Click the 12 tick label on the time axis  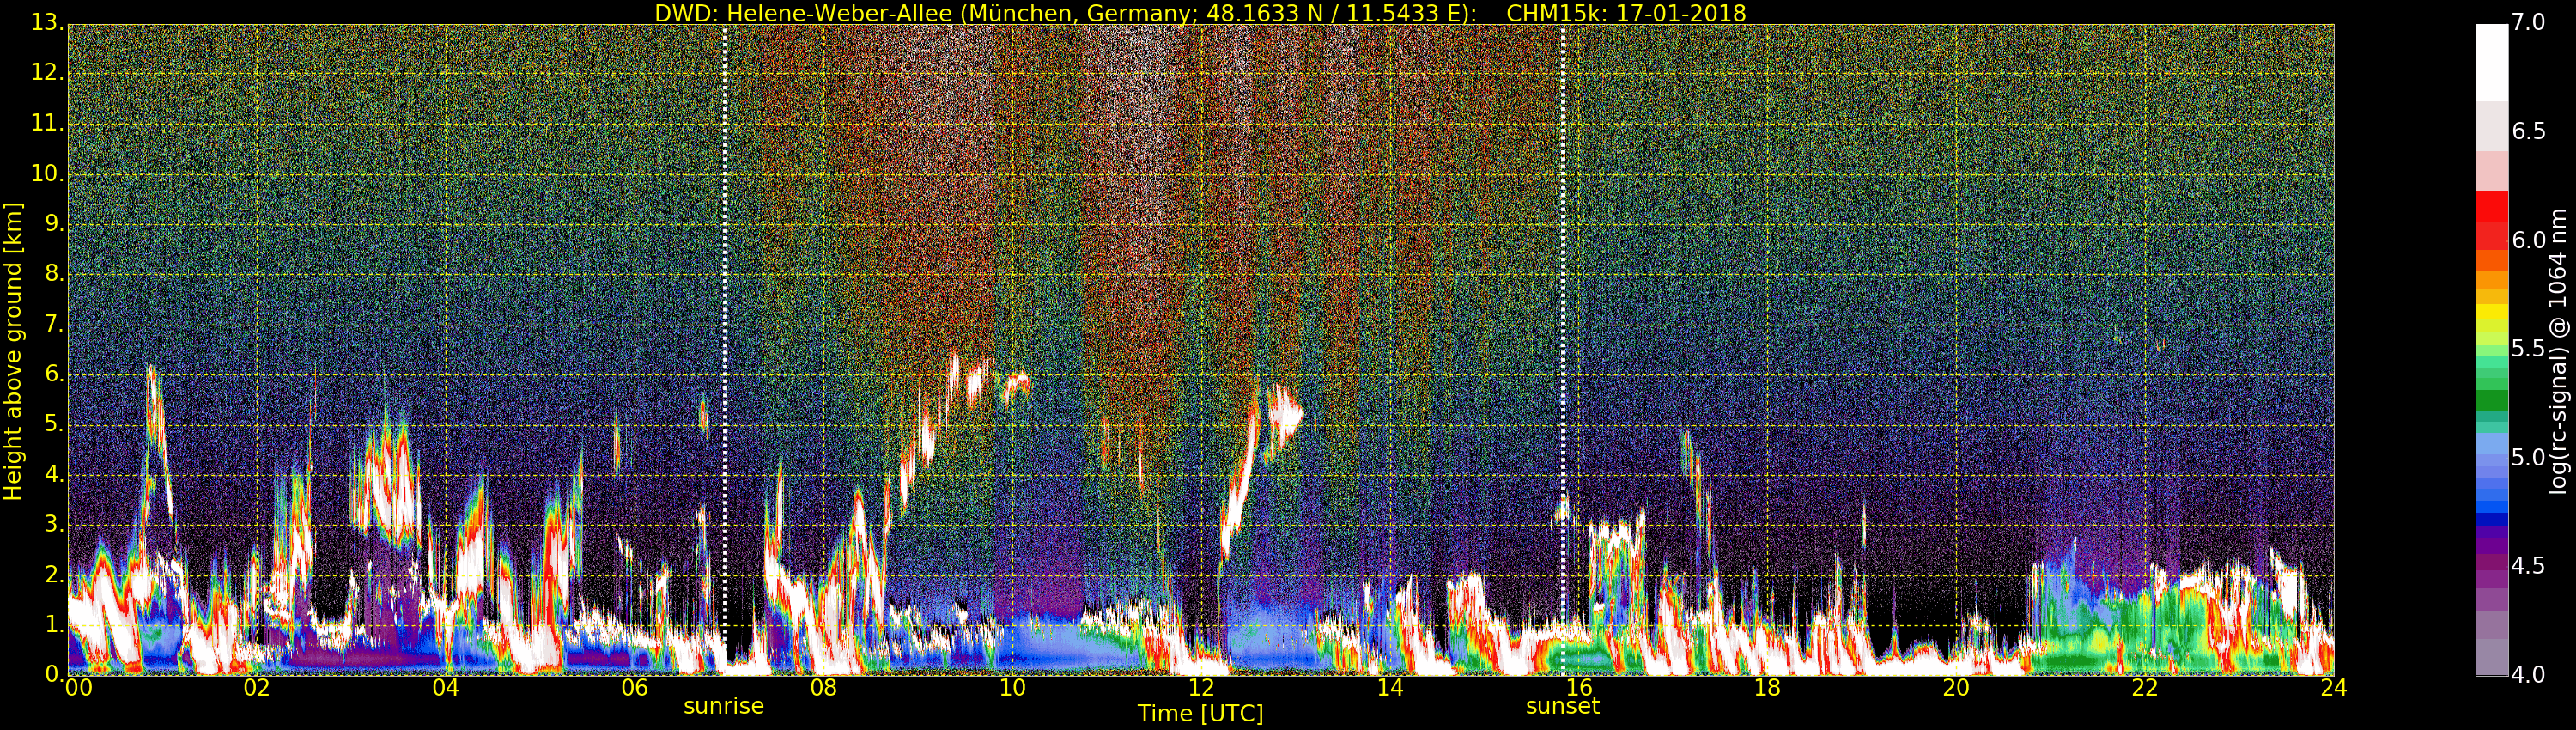(1201, 688)
